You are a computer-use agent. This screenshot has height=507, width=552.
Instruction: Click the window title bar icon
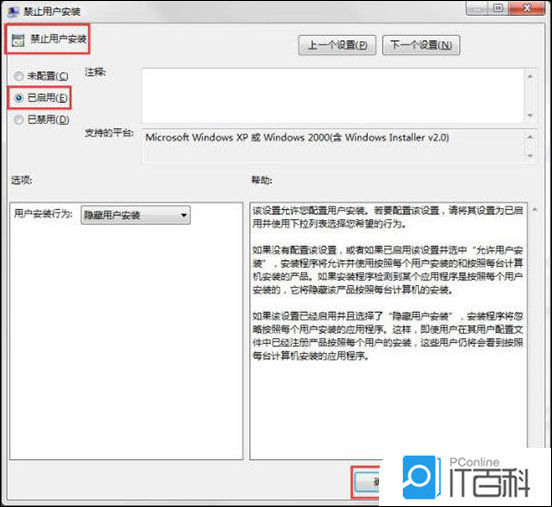pos(13,12)
